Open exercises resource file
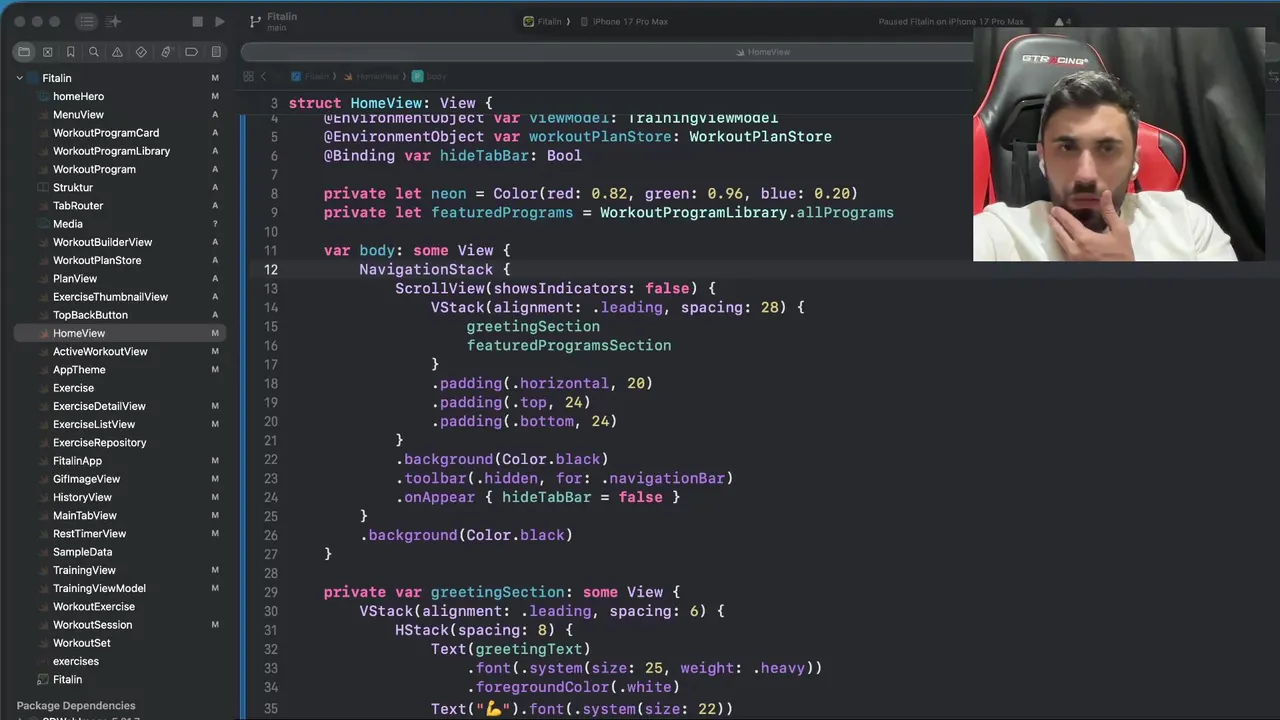 pyautogui.click(x=75, y=661)
